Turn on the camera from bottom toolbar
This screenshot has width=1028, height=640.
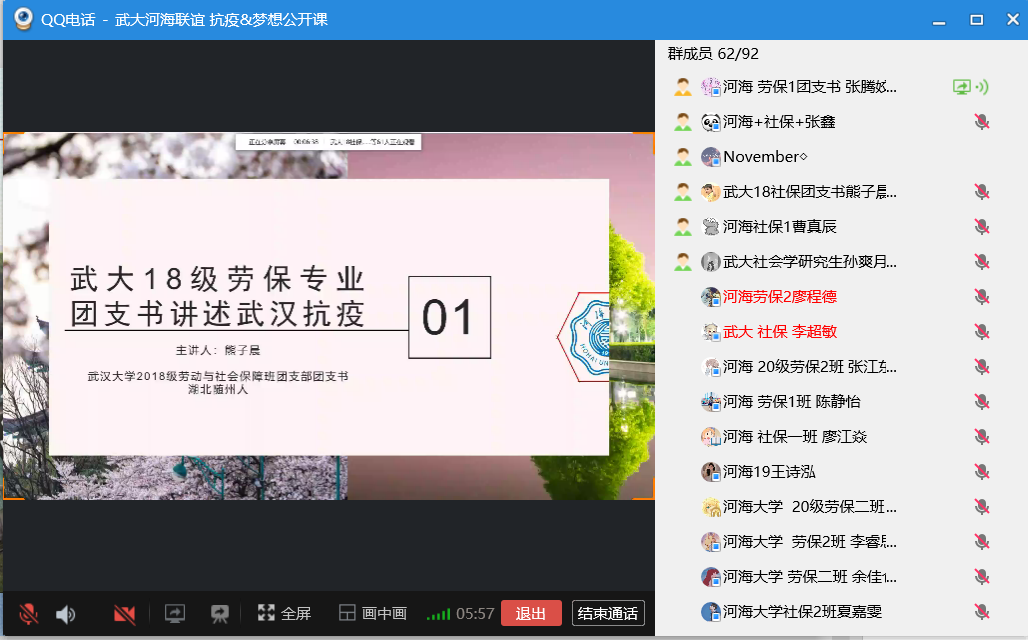coord(125,613)
